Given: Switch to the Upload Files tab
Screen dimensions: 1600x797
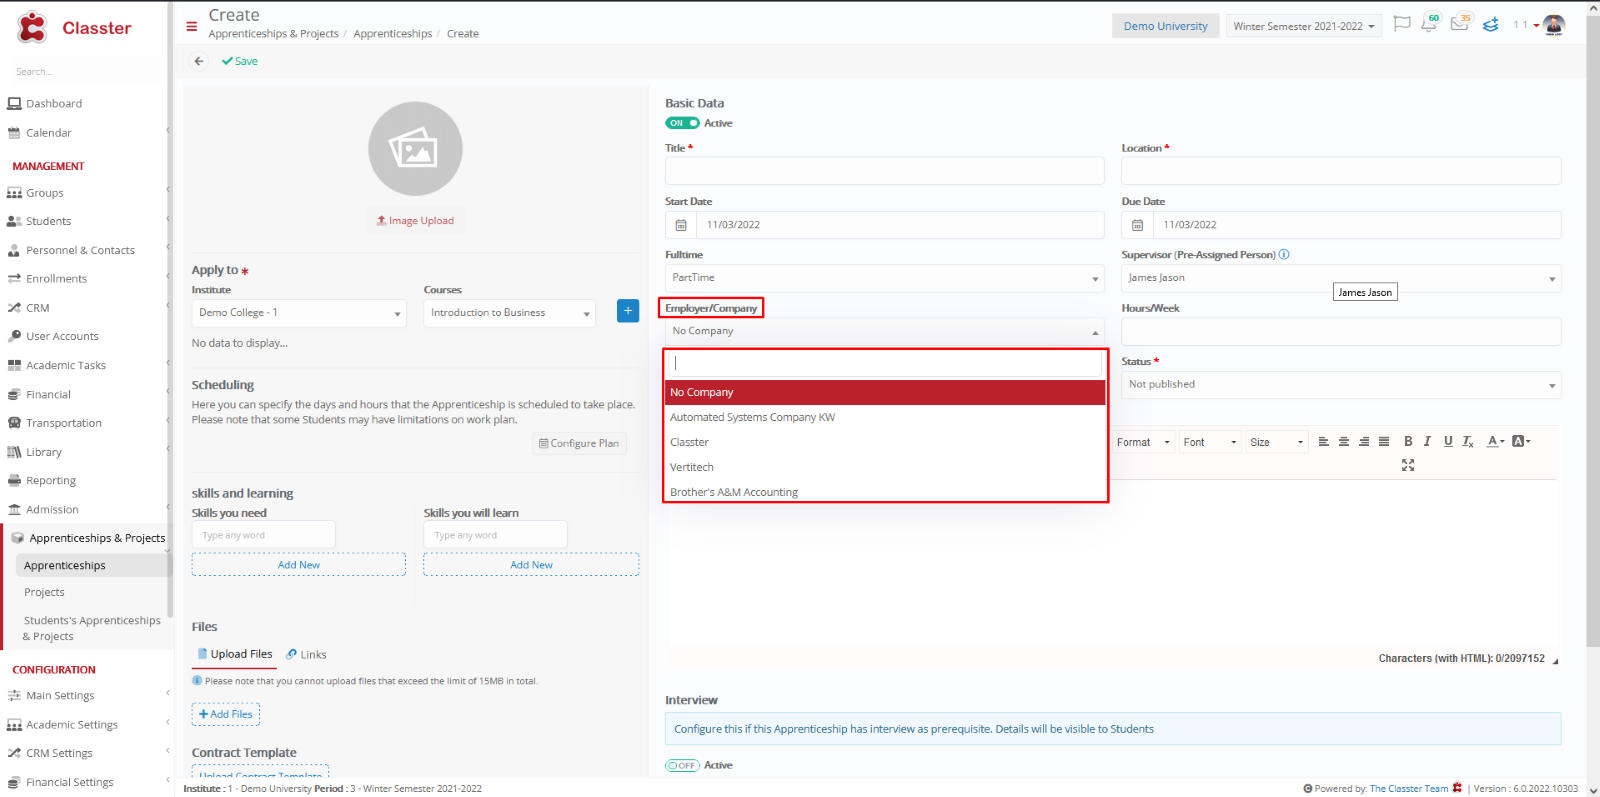Looking at the screenshot, I should (x=234, y=654).
